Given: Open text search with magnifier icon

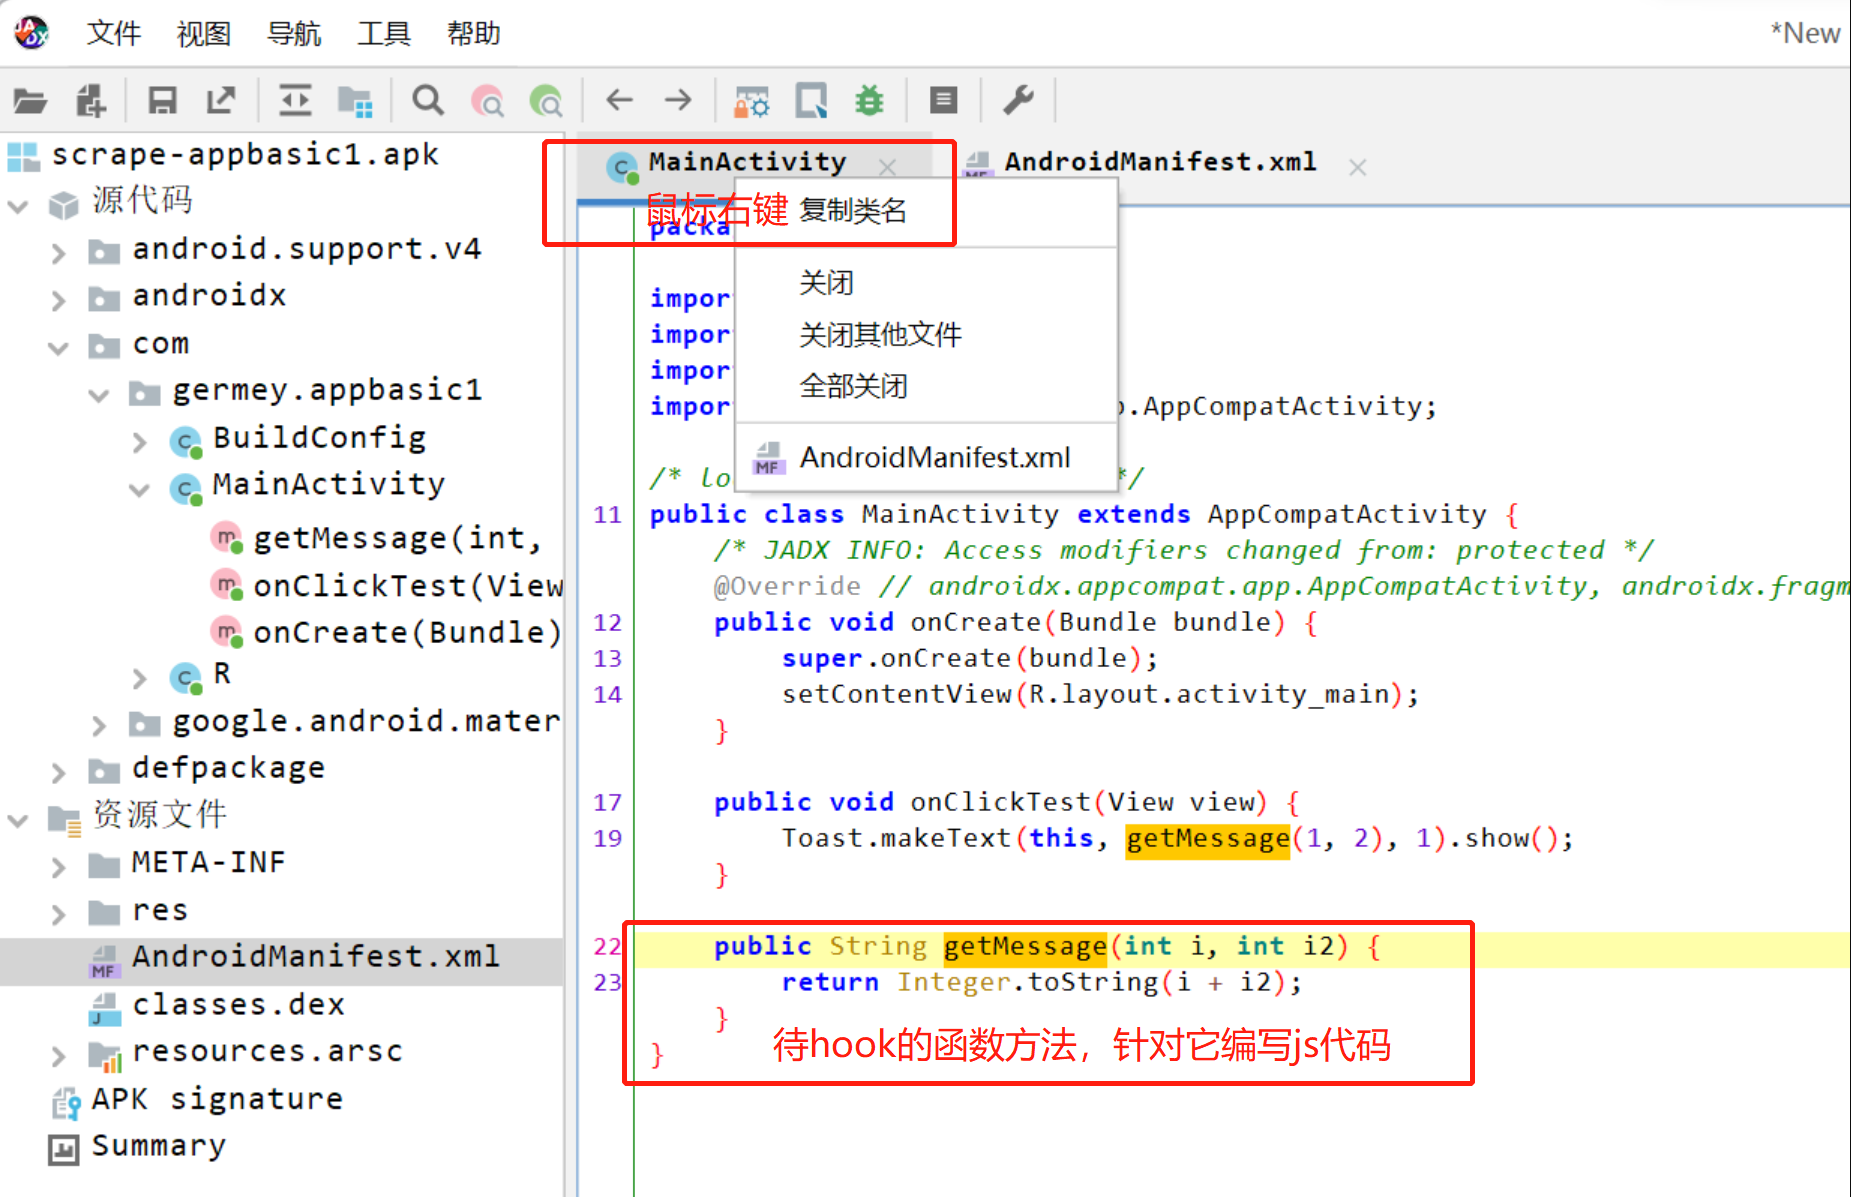Looking at the screenshot, I should click(x=428, y=100).
